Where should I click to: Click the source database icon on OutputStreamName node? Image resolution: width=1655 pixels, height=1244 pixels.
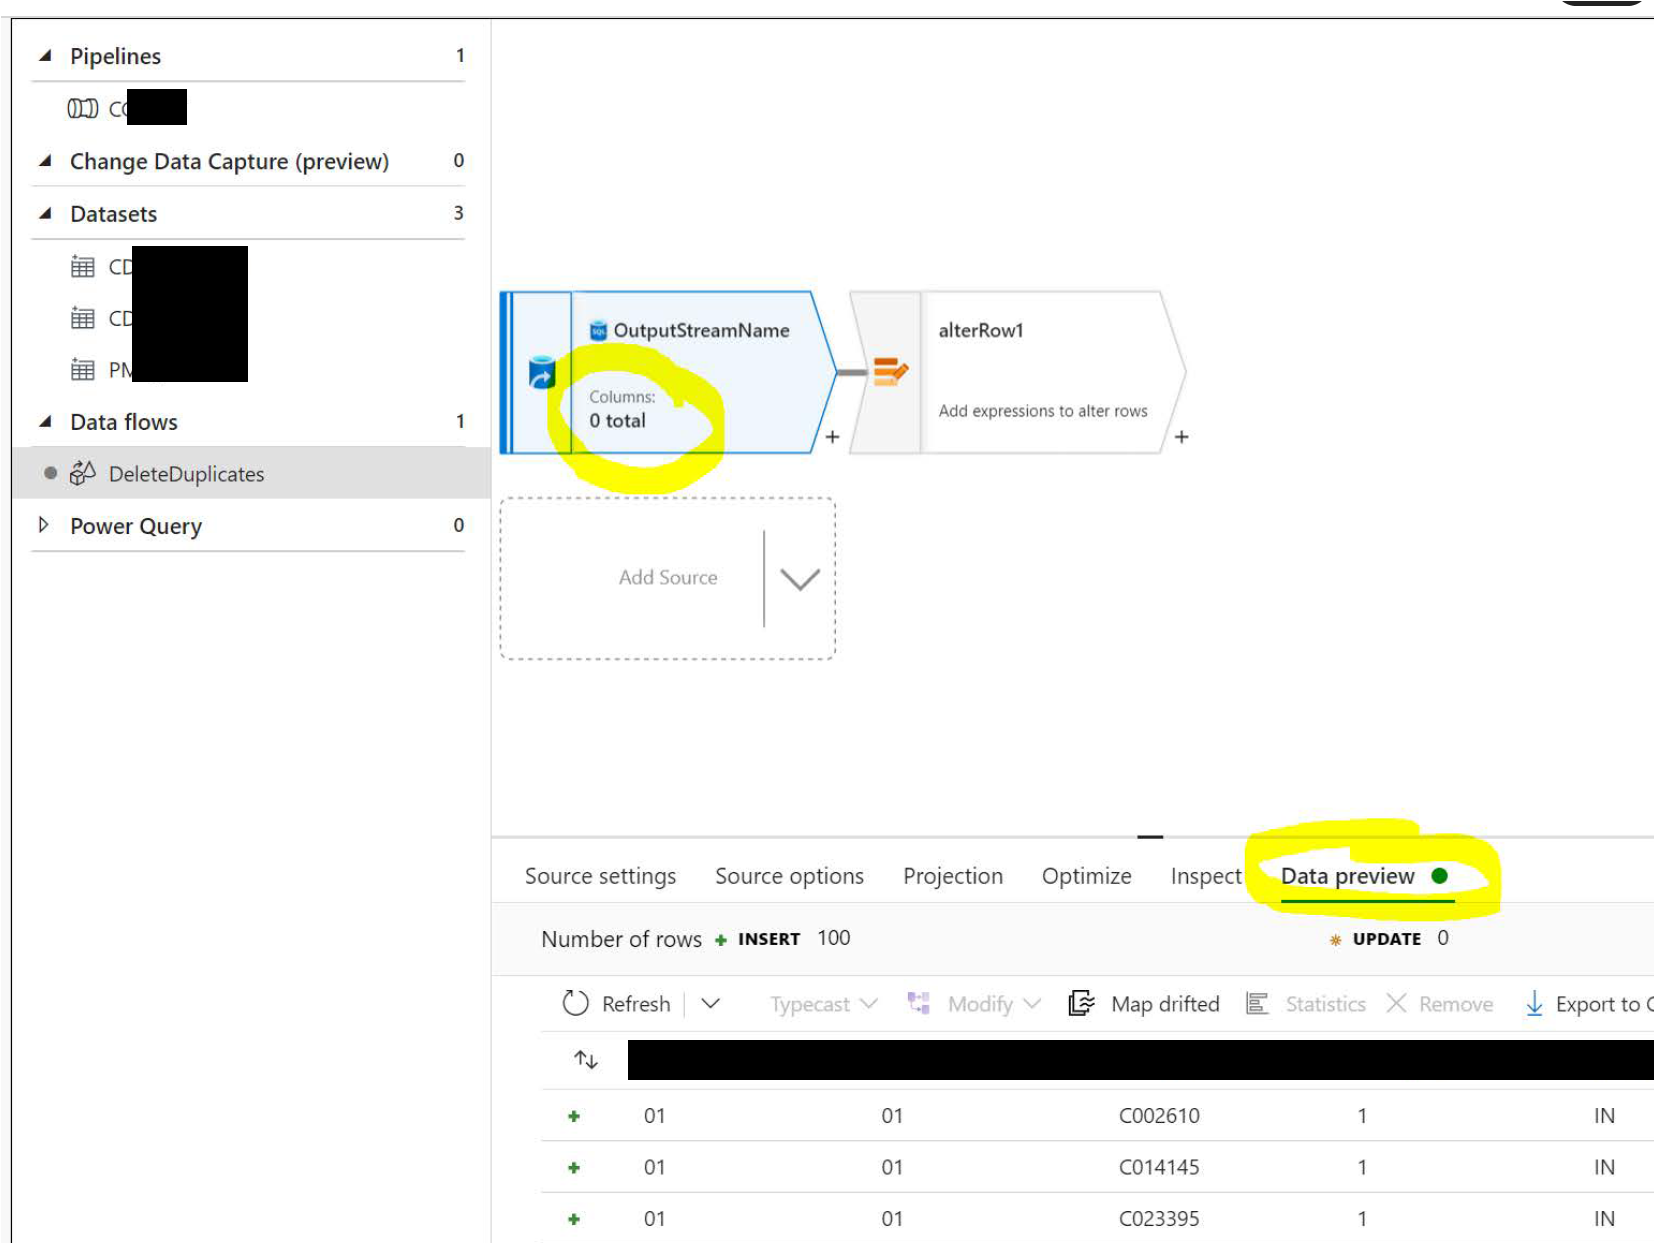[x=540, y=371]
